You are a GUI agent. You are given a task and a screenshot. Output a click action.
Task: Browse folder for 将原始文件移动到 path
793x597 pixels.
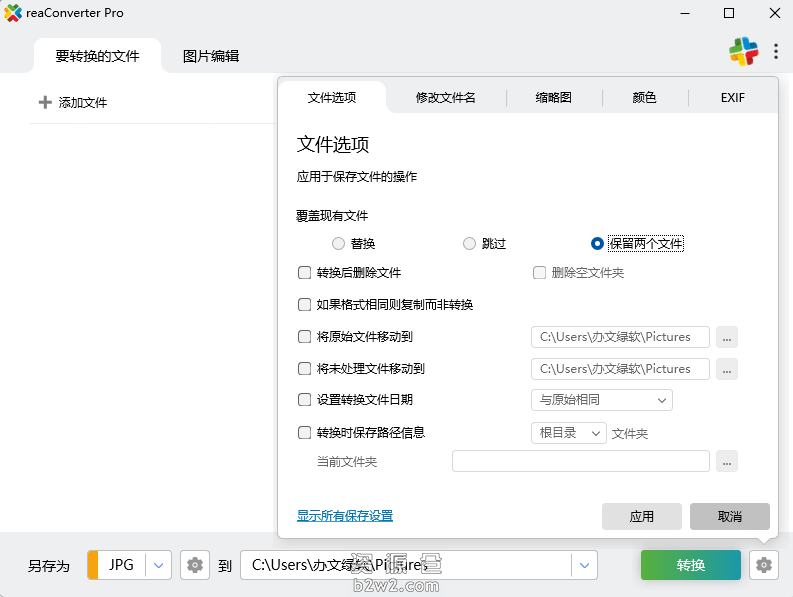(727, 337)
